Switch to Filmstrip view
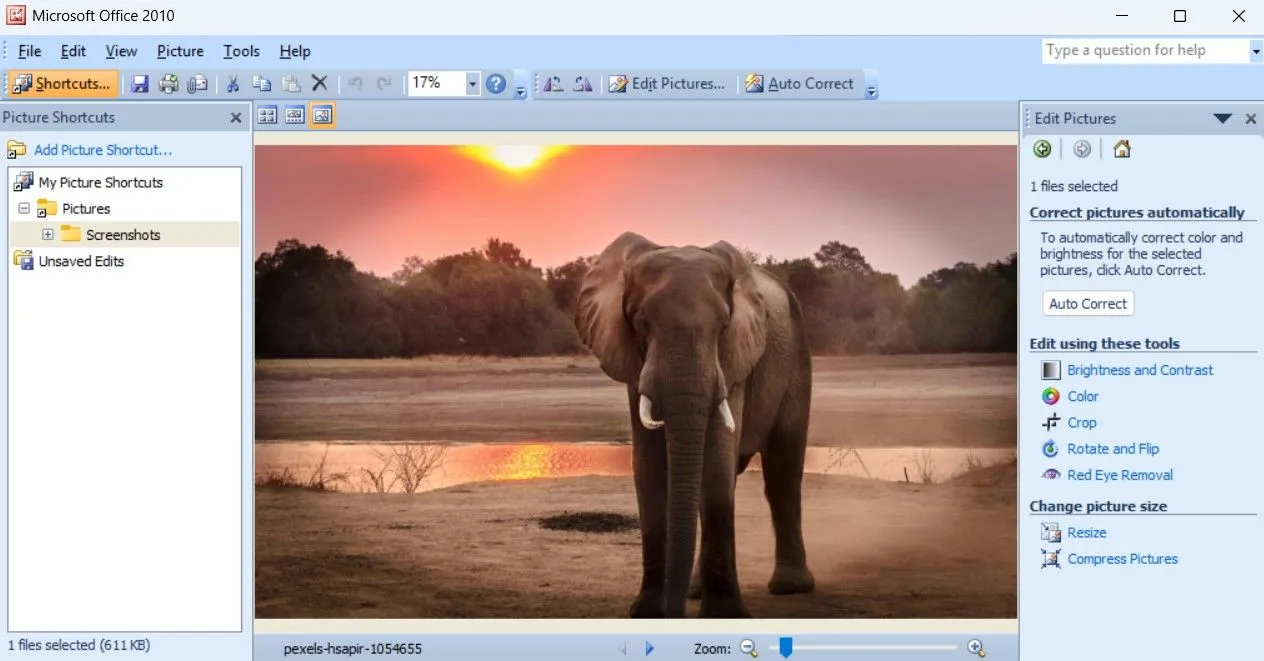Viewport: 1264px width, 661px height. [293, 115]
